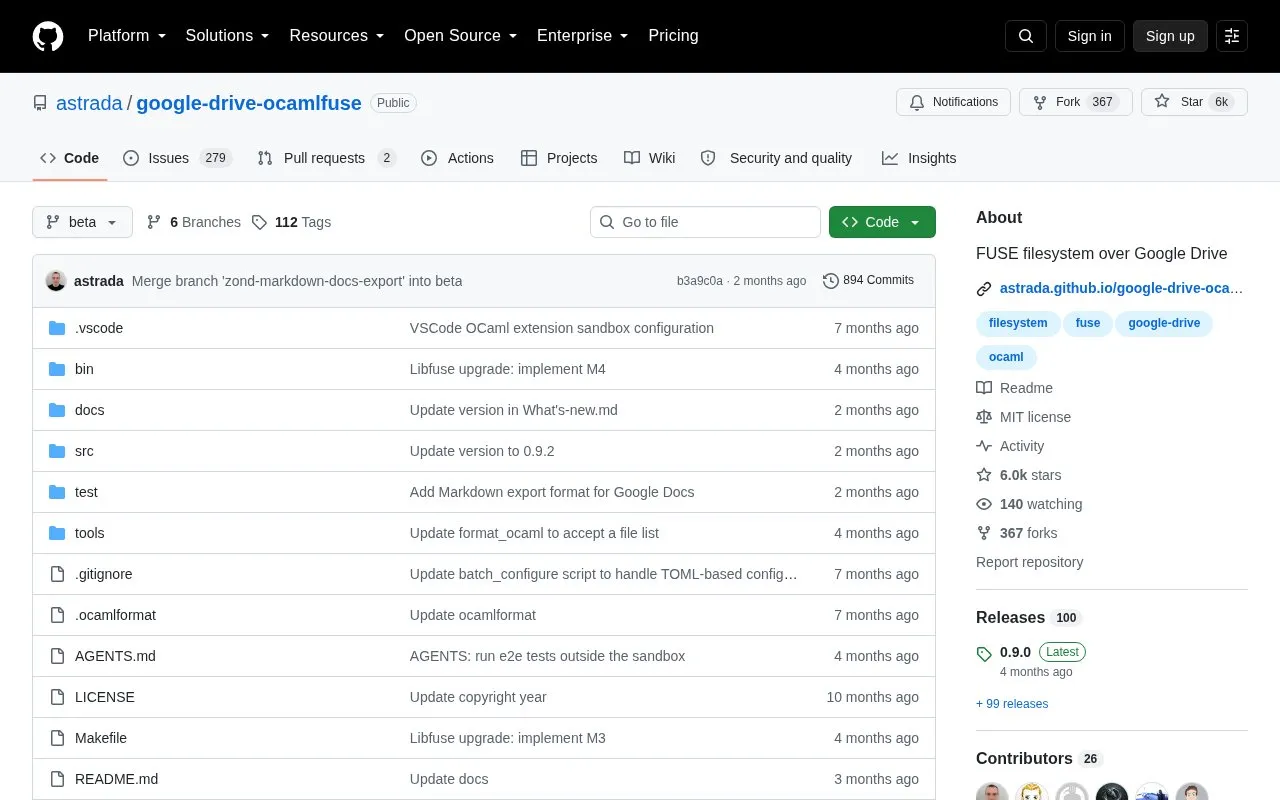Click the release tag icon for 0.9.0
The width and height of the screenshot is (1280, 800).
984,654
